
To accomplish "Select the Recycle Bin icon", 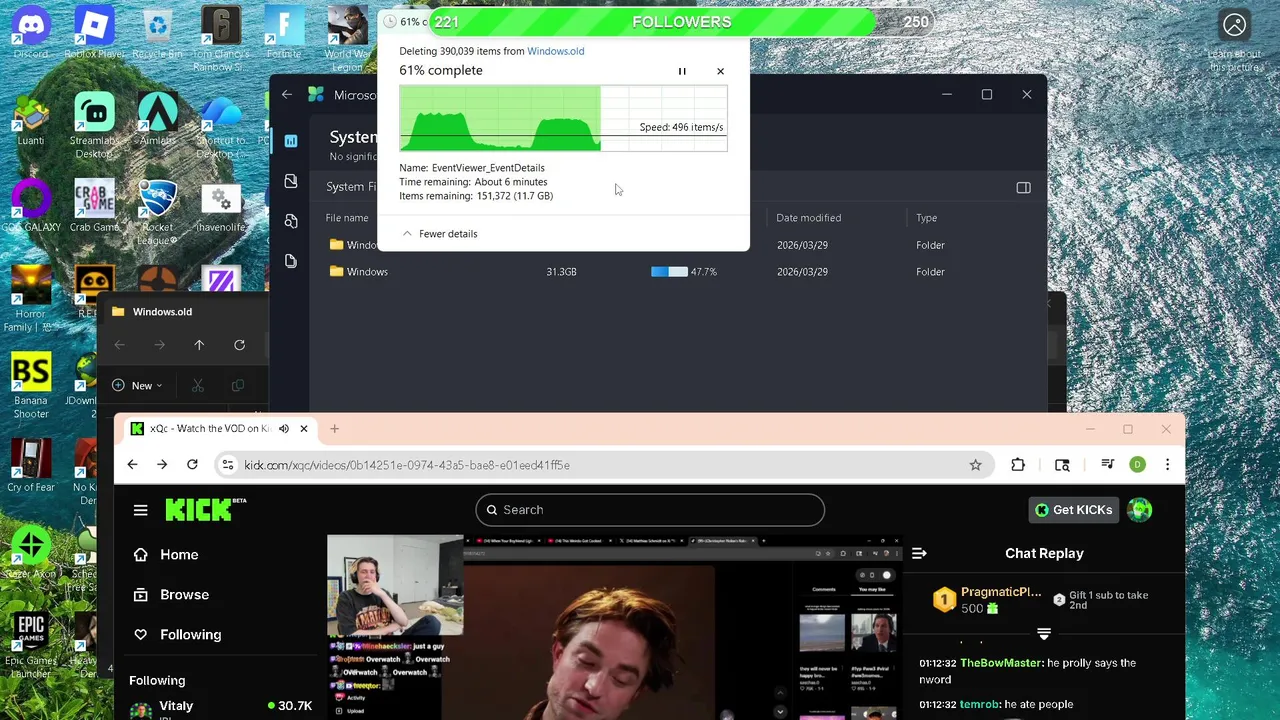I will (x=157, y=32).
